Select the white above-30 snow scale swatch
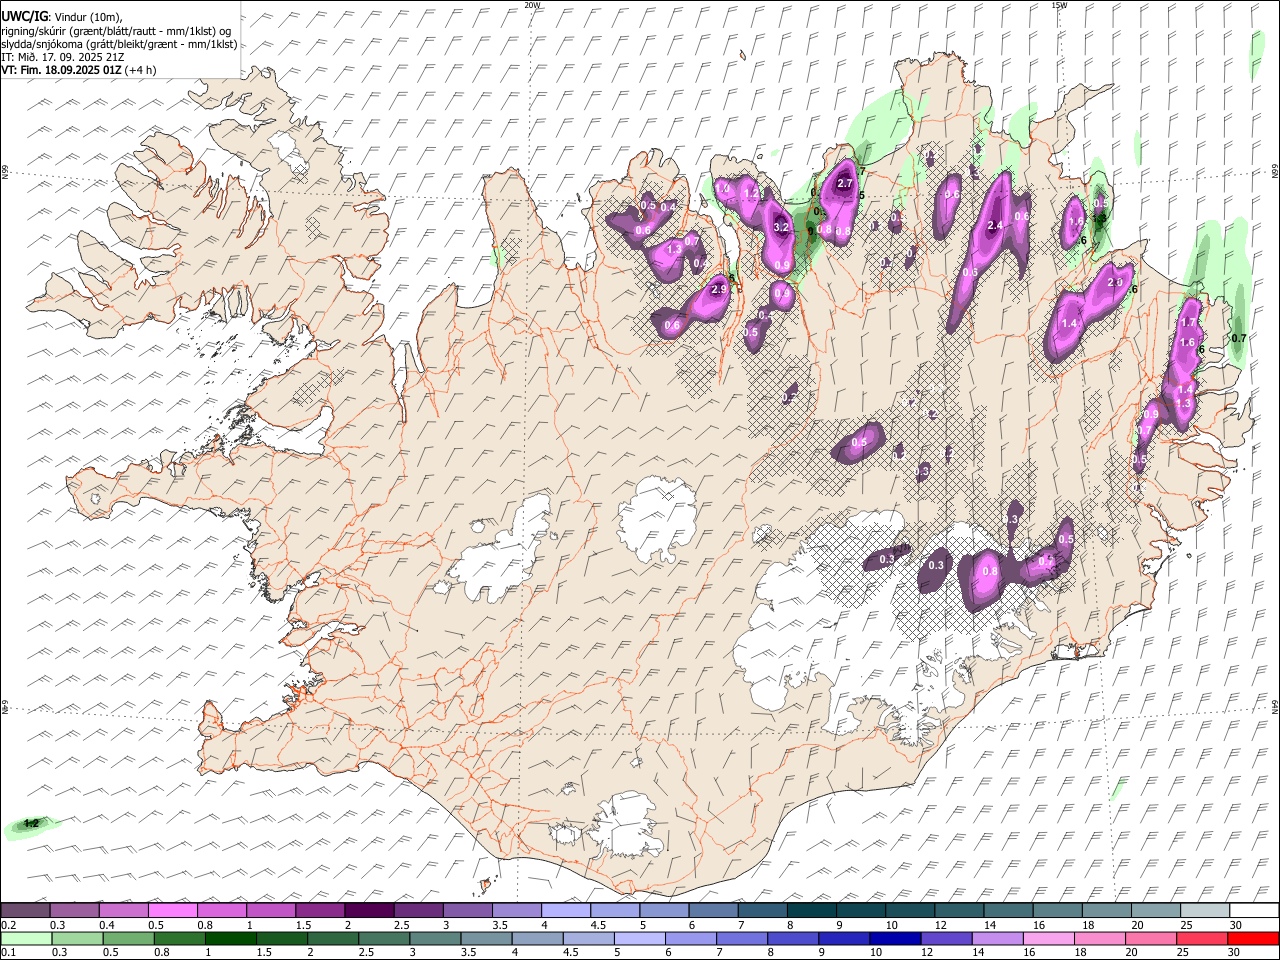Viewport: 1280px width, 960px height. point(1254,911)
